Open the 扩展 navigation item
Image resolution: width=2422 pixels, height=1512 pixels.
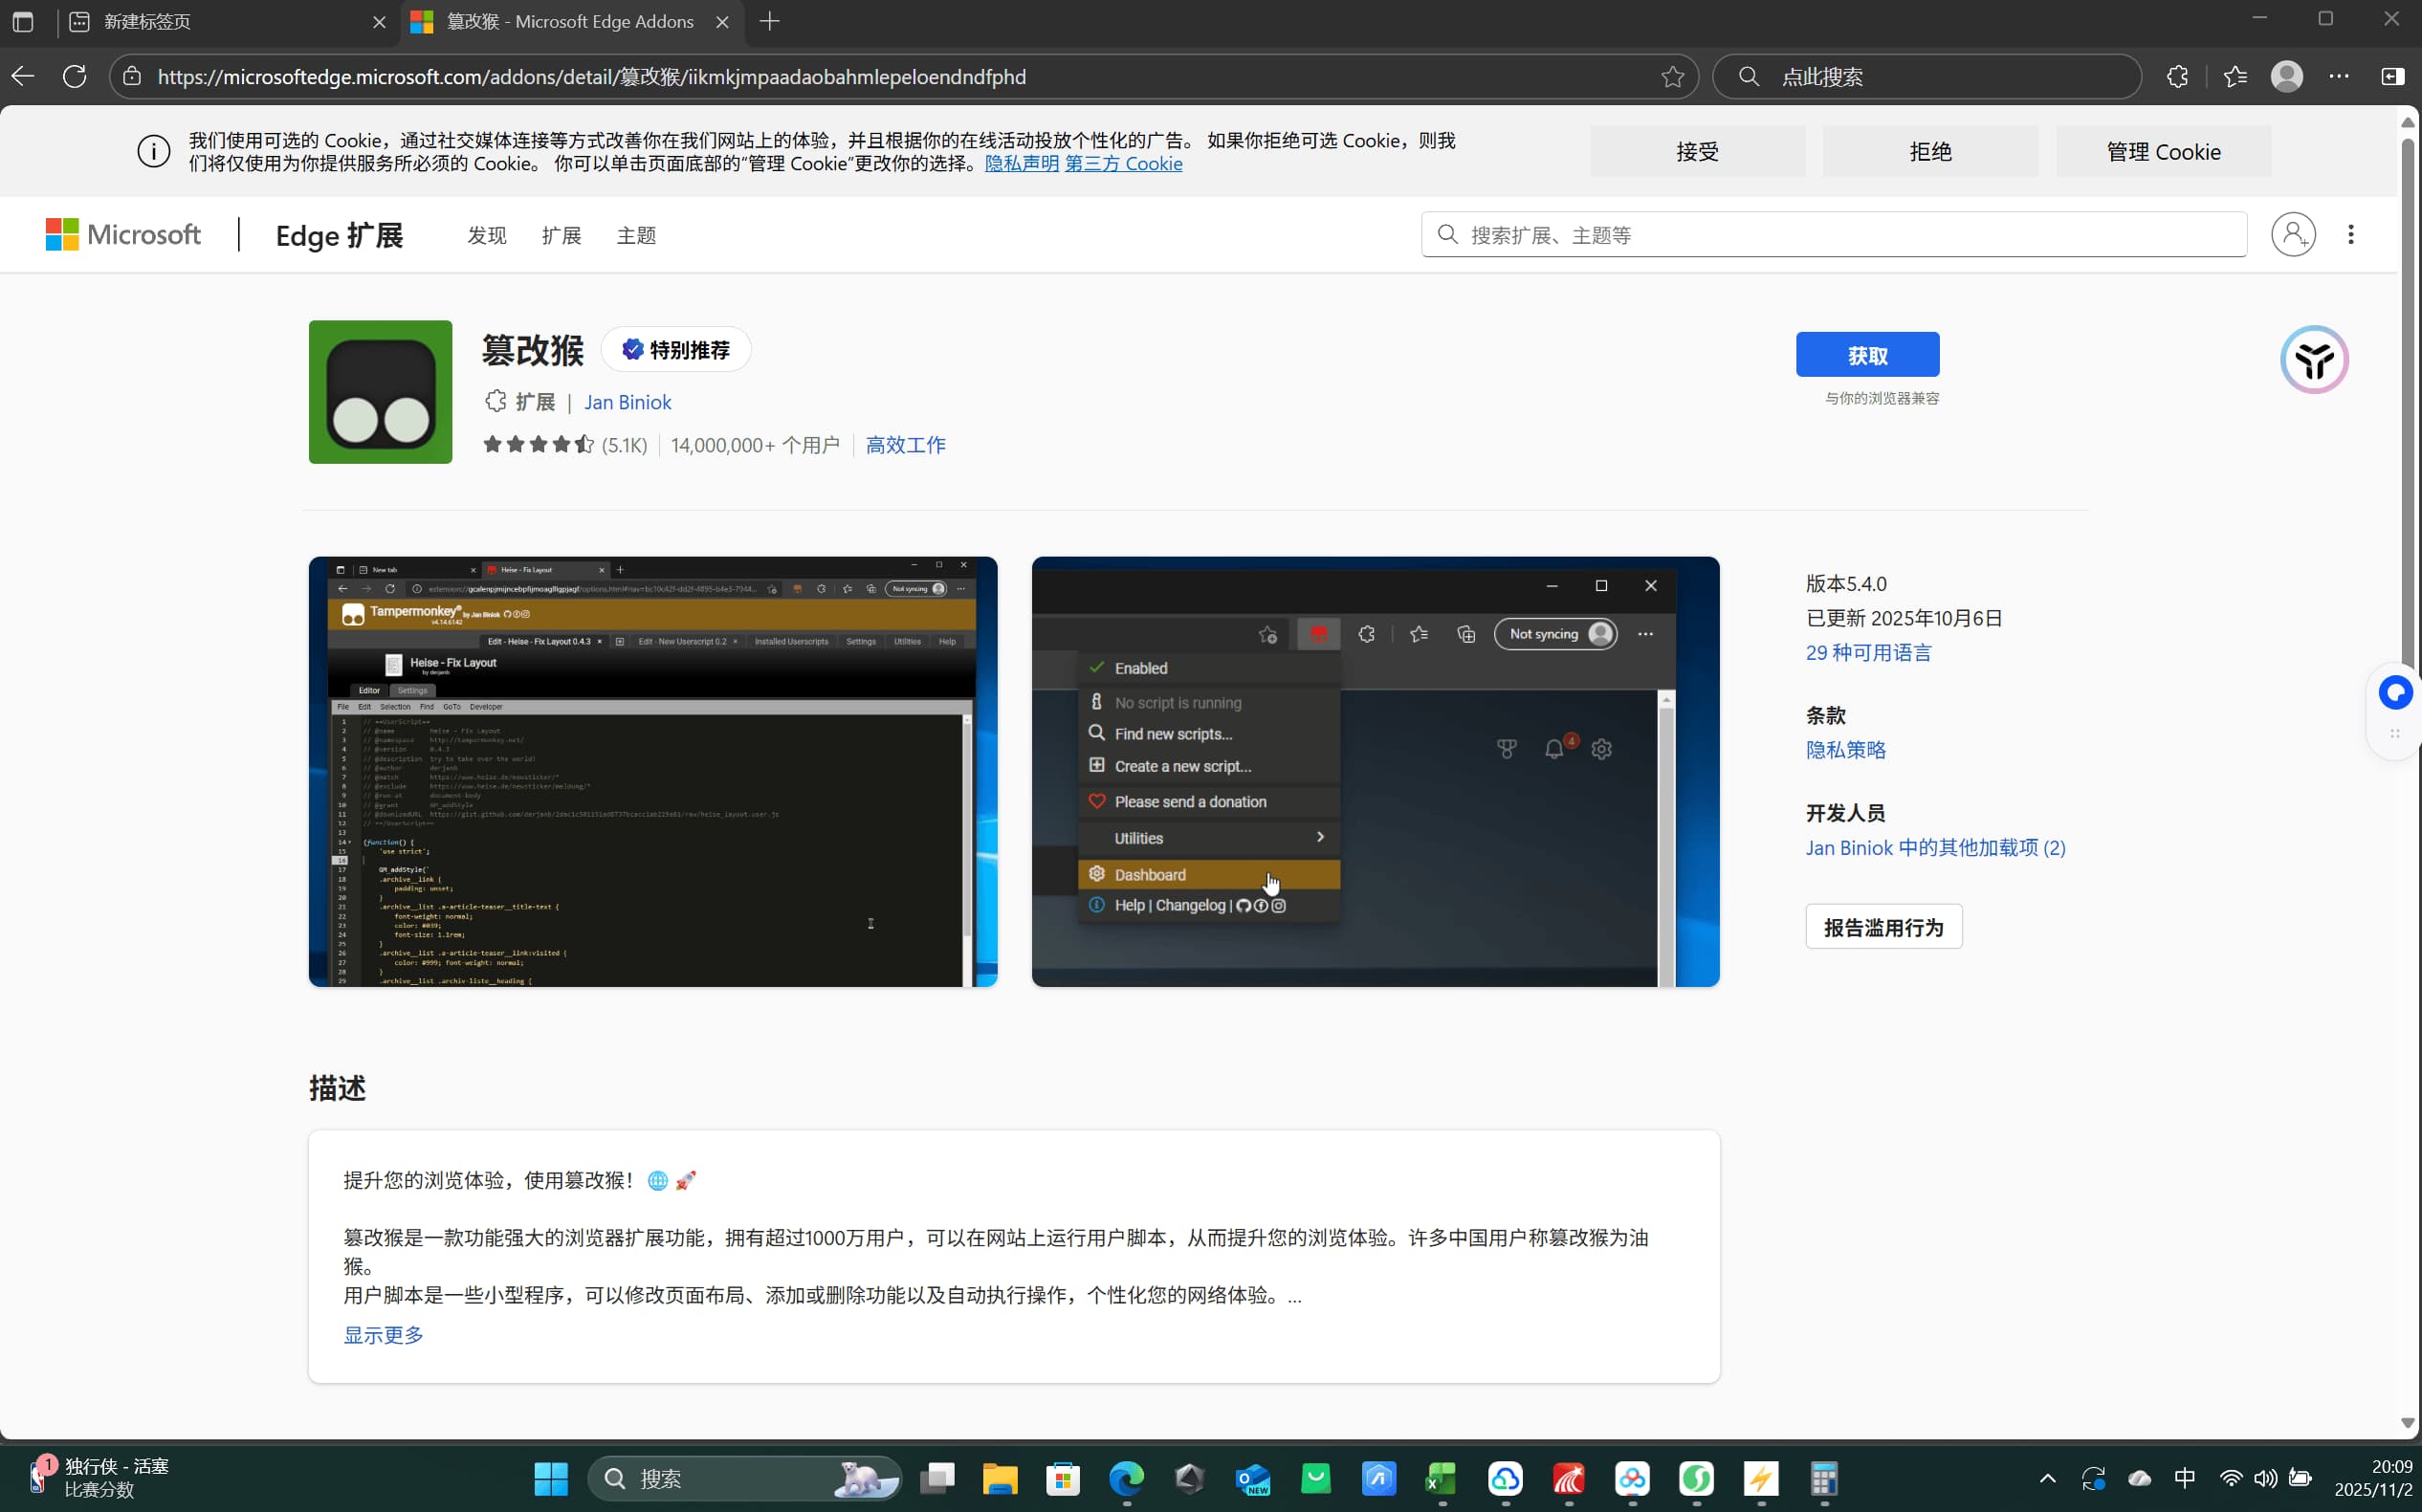click(561, 235)
